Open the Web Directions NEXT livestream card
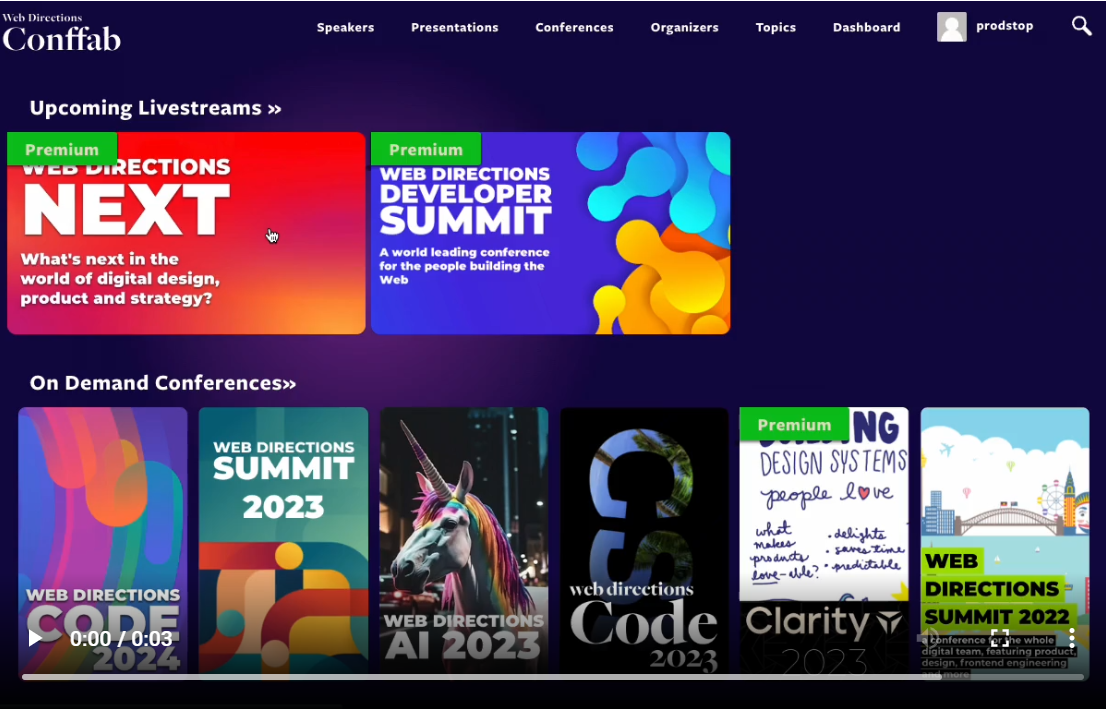Viewport: 1106px width, 709px height. click(186, 233)
